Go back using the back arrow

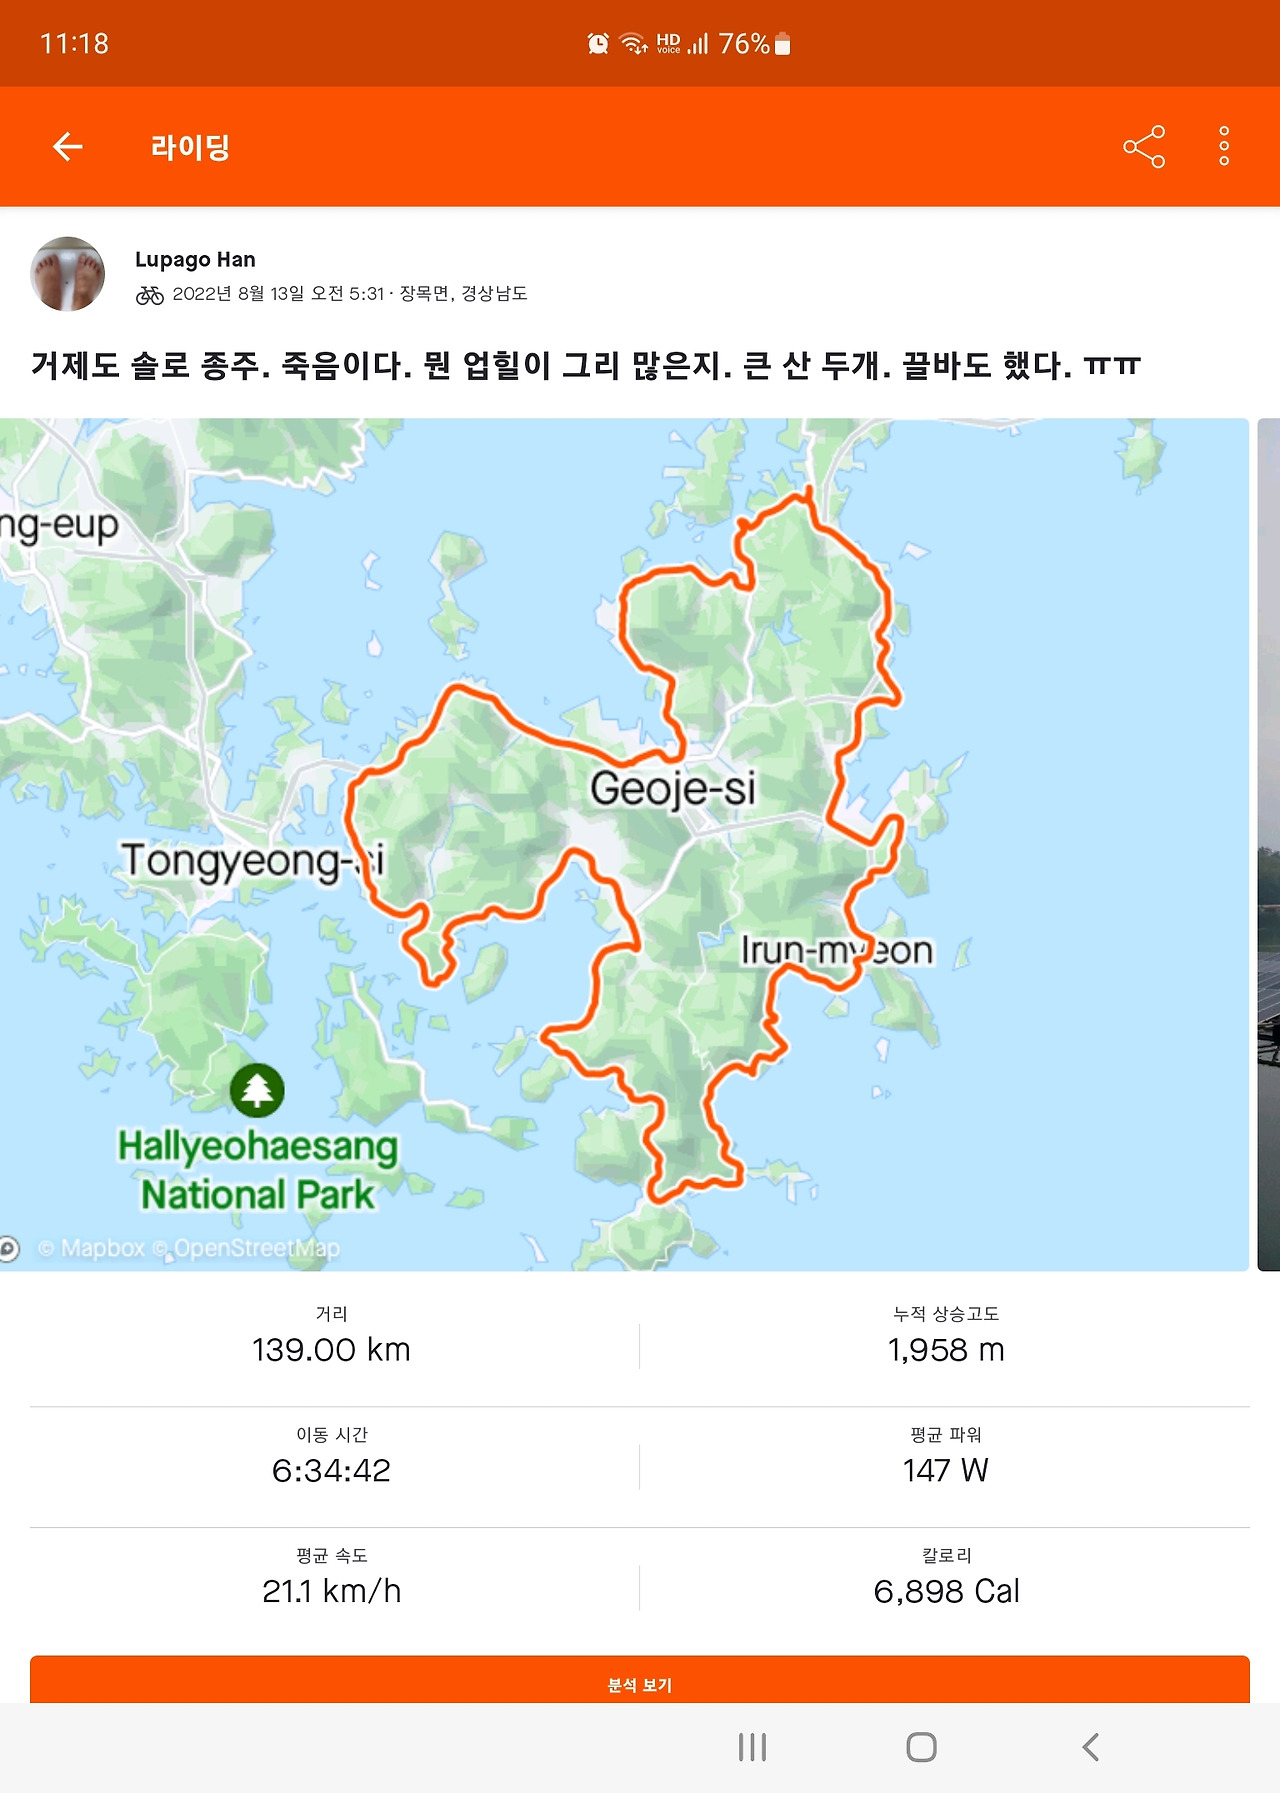67,147
